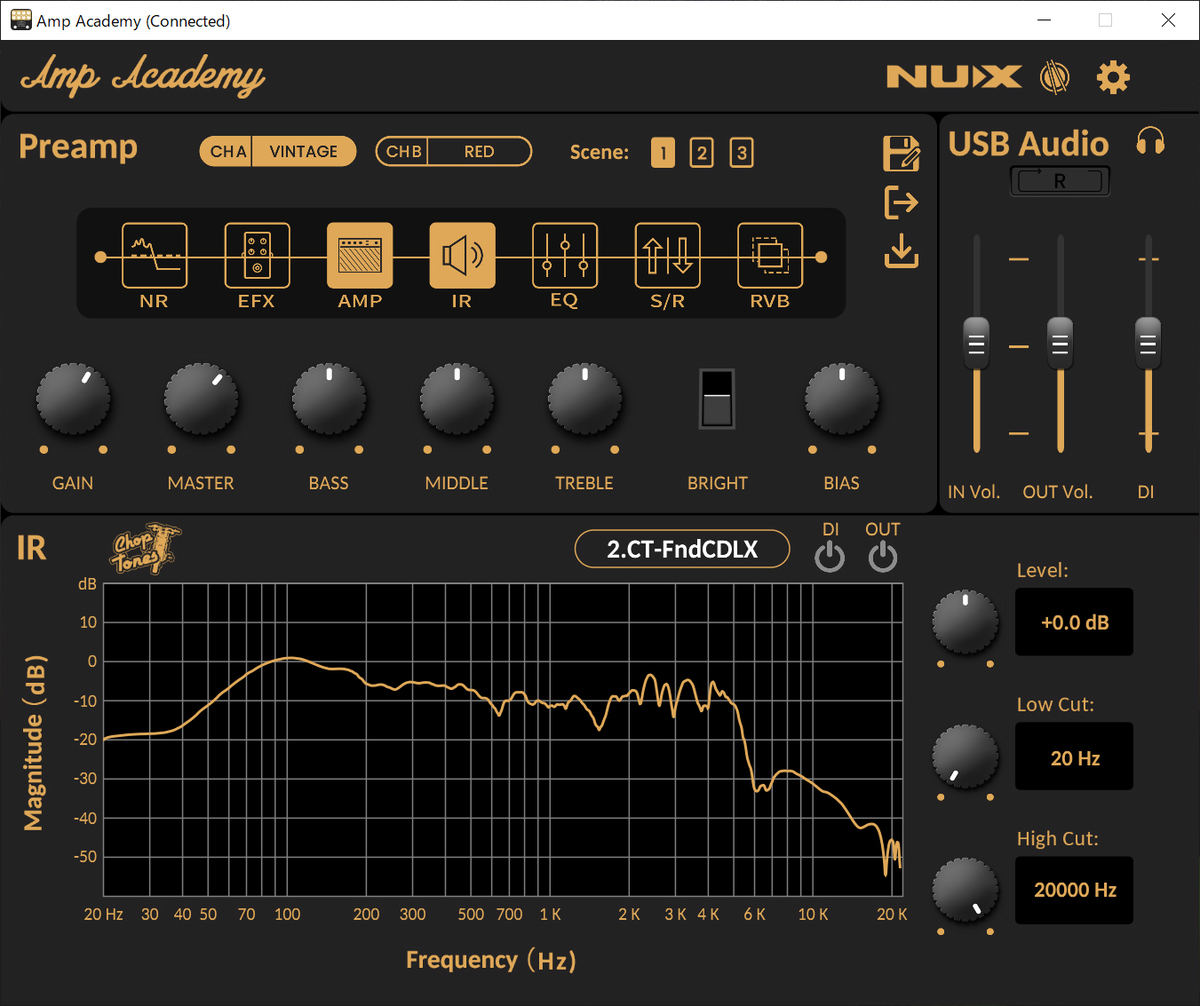1200x1006 pixels.
Task: Open settings with the gear icon
Action: pos(1113,77)
